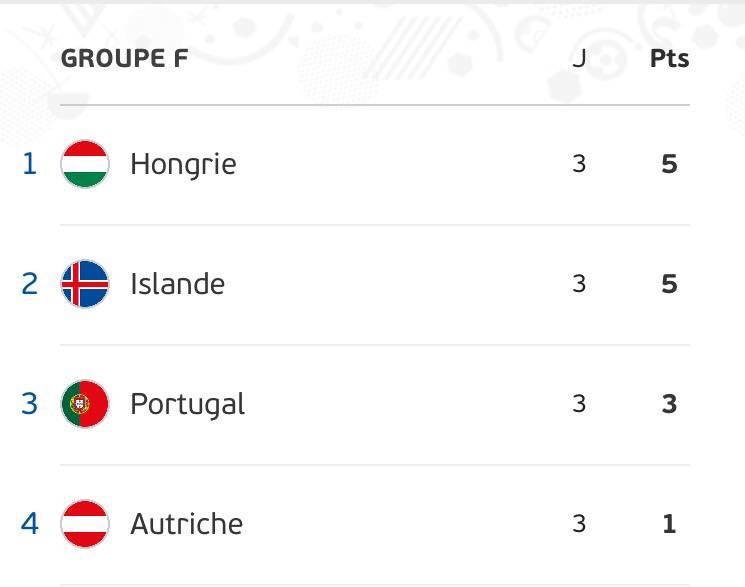Click the Pts column header
745x587 pixels.
coord(669,58)
